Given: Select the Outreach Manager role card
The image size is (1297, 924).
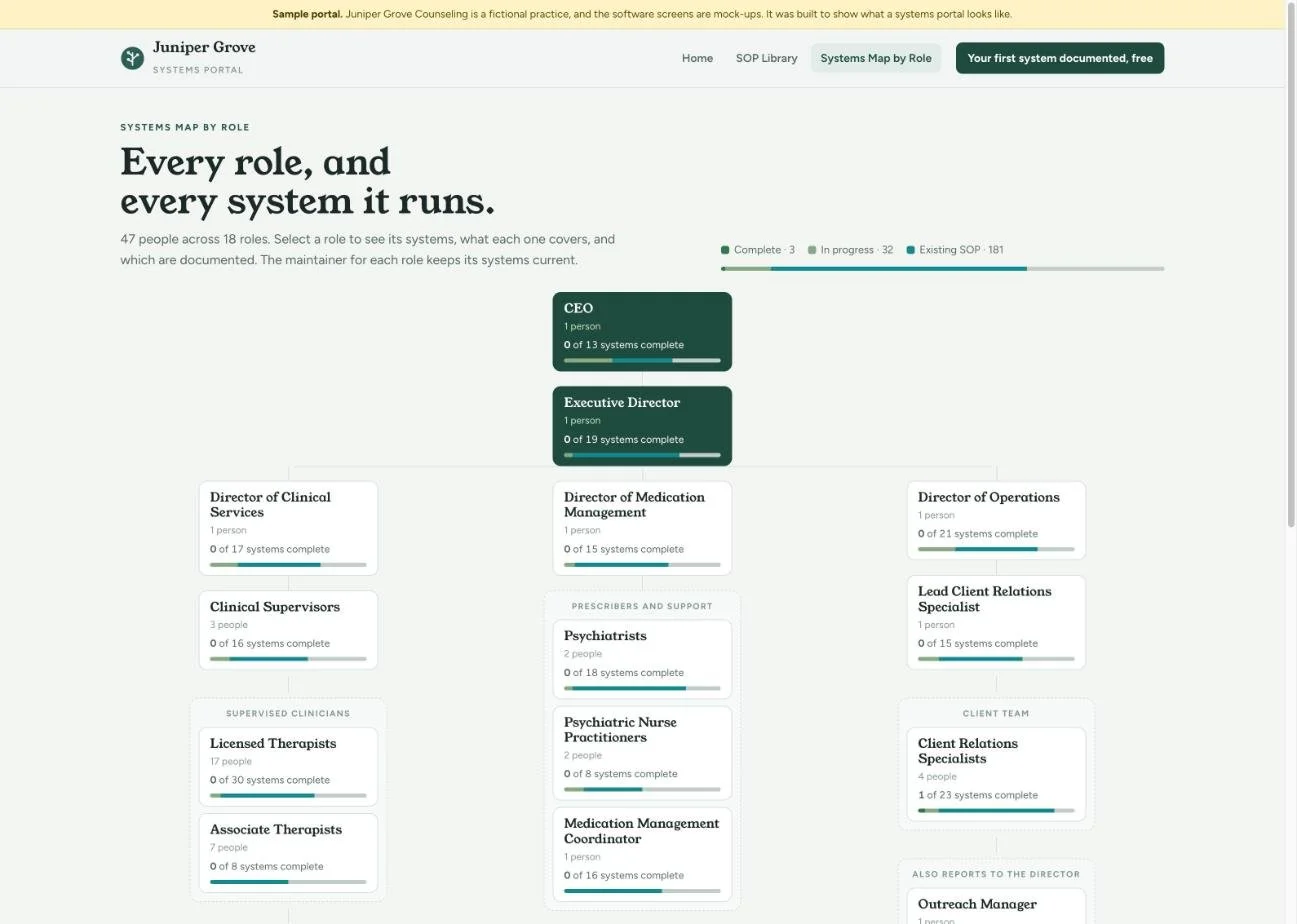Looking at the screenshot, I should click(x=996, y=907).
